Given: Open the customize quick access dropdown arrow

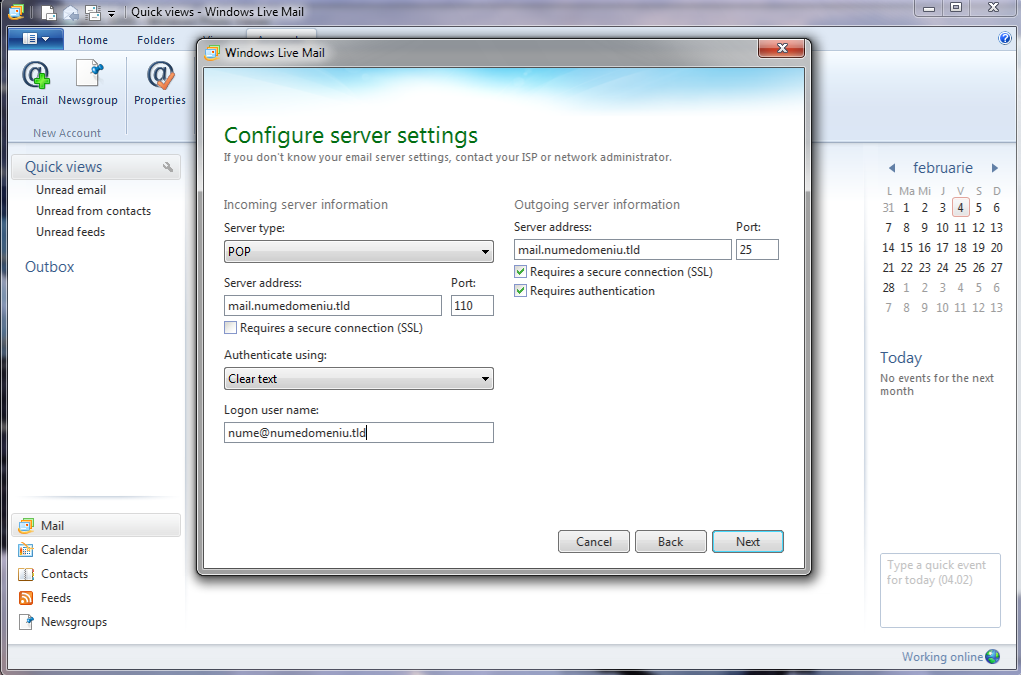Looking at the screenshot, I should pos(111,13).
